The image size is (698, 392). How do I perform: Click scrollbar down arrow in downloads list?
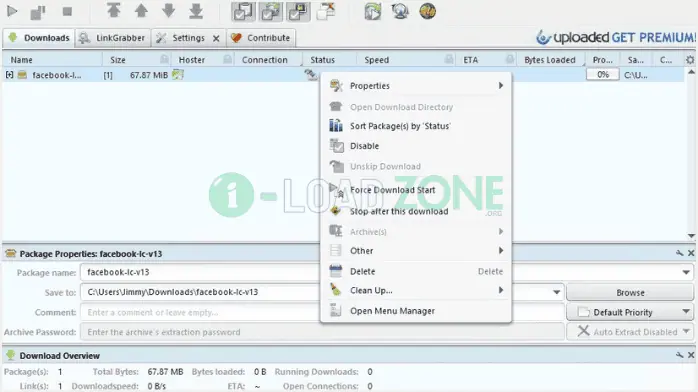pos(691,236)
